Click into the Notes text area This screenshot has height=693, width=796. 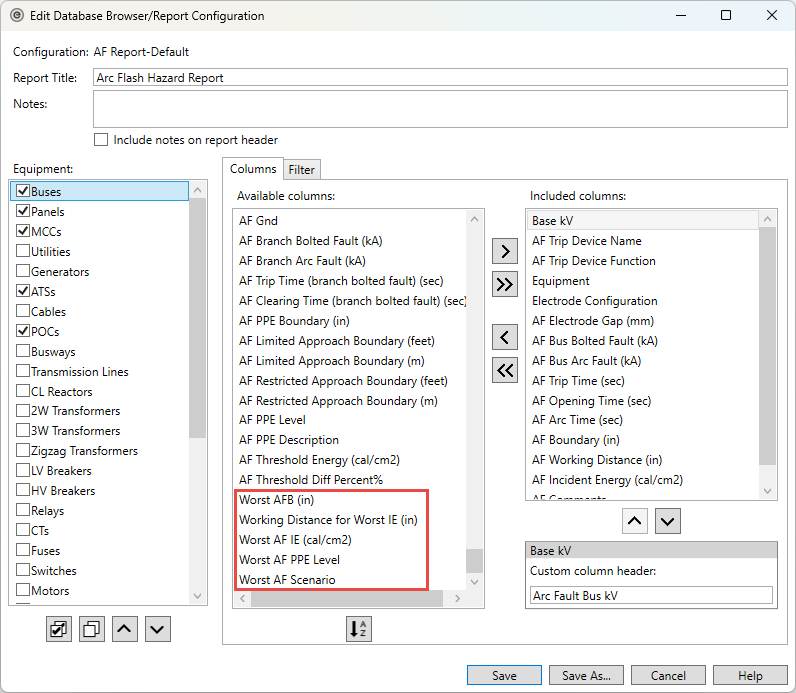click(440, 109)
